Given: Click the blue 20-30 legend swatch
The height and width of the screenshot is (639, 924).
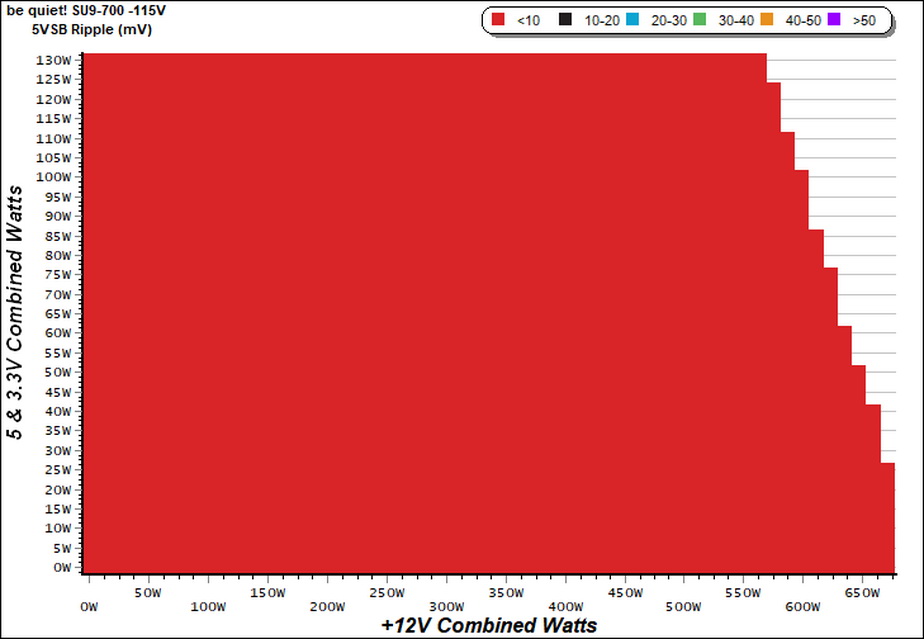Looking at the screenshot, I should (x=632, y=20).
